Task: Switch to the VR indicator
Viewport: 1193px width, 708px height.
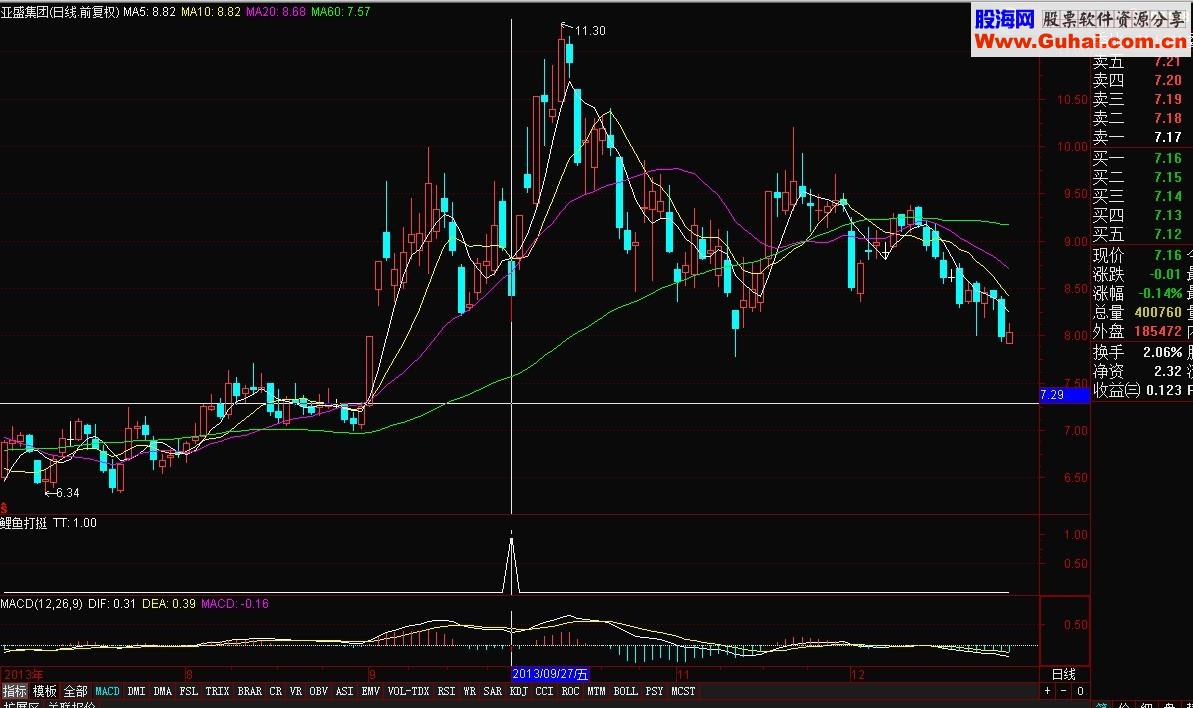Action: coord(296,691)
